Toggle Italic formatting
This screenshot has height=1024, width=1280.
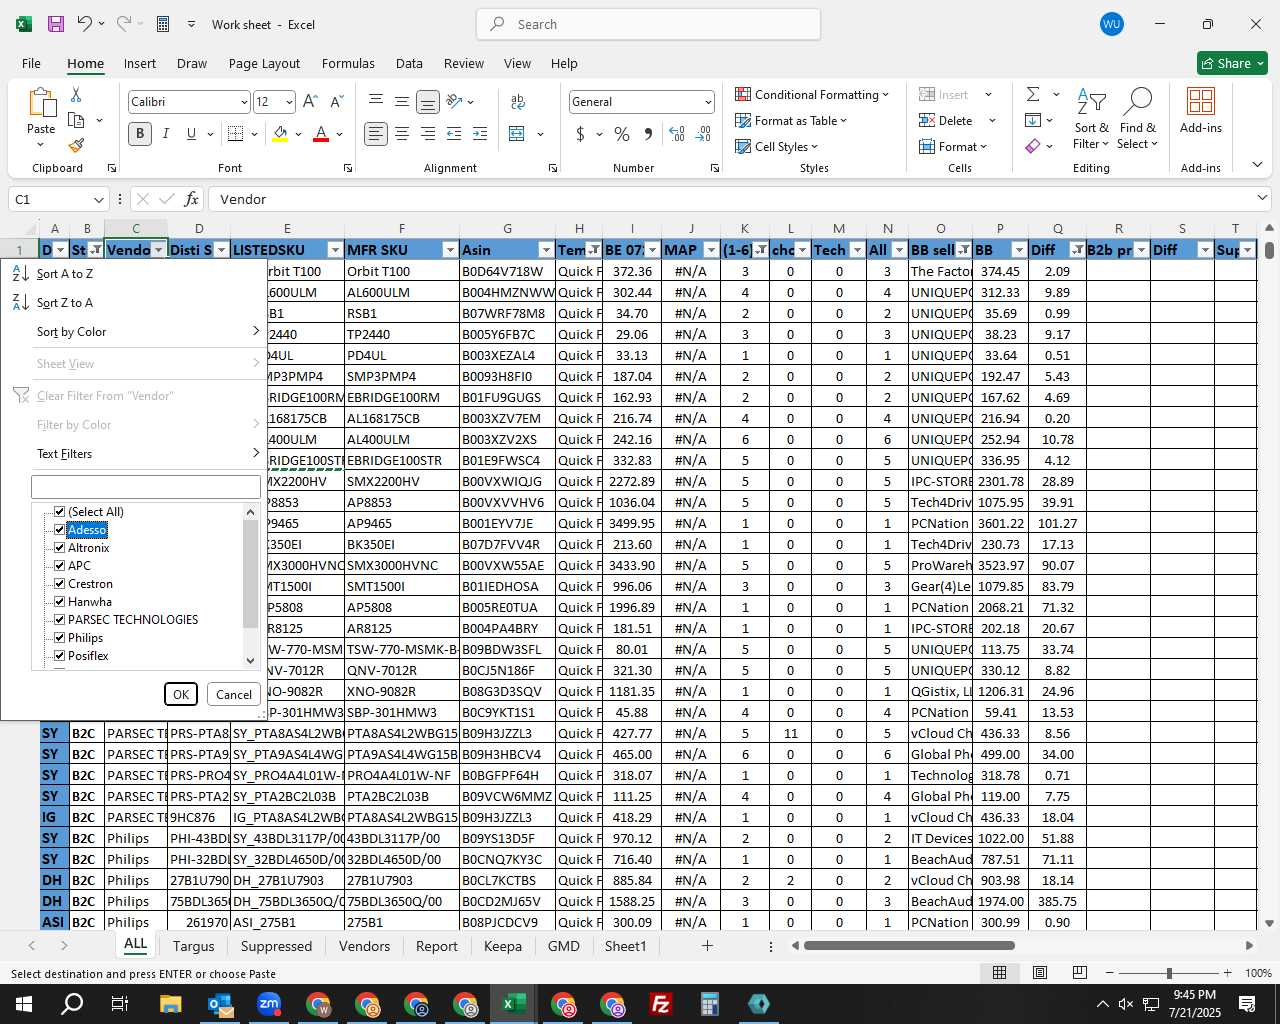coord(165,134)
